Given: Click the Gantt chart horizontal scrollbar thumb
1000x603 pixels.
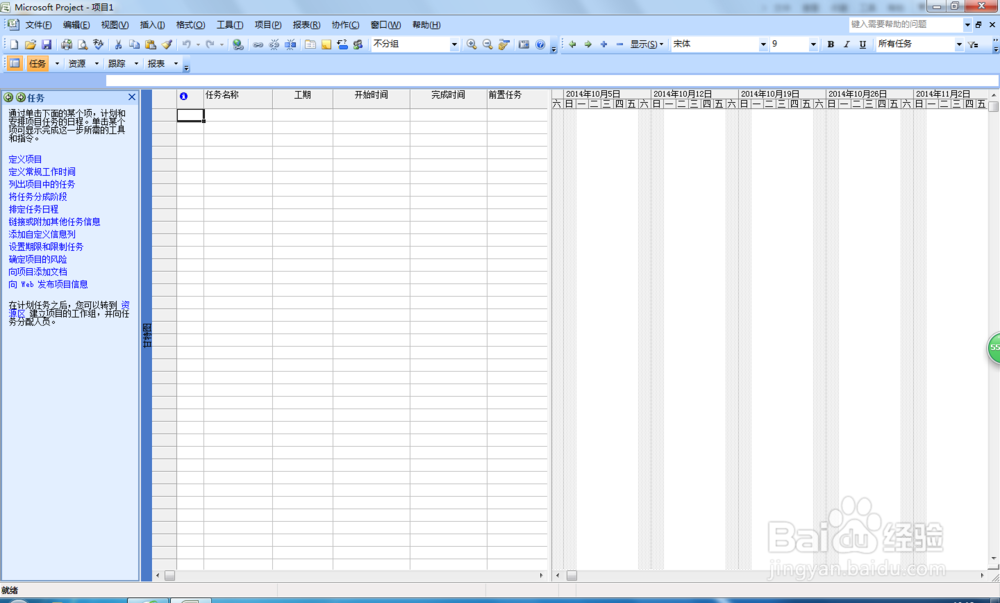Looking at the screenshot, I should (571, 576).
